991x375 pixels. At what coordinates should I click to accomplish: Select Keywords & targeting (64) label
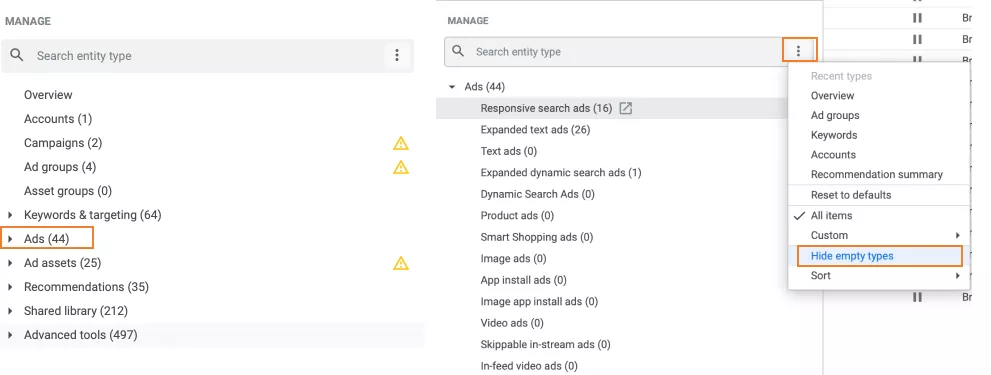click(93, 215)
